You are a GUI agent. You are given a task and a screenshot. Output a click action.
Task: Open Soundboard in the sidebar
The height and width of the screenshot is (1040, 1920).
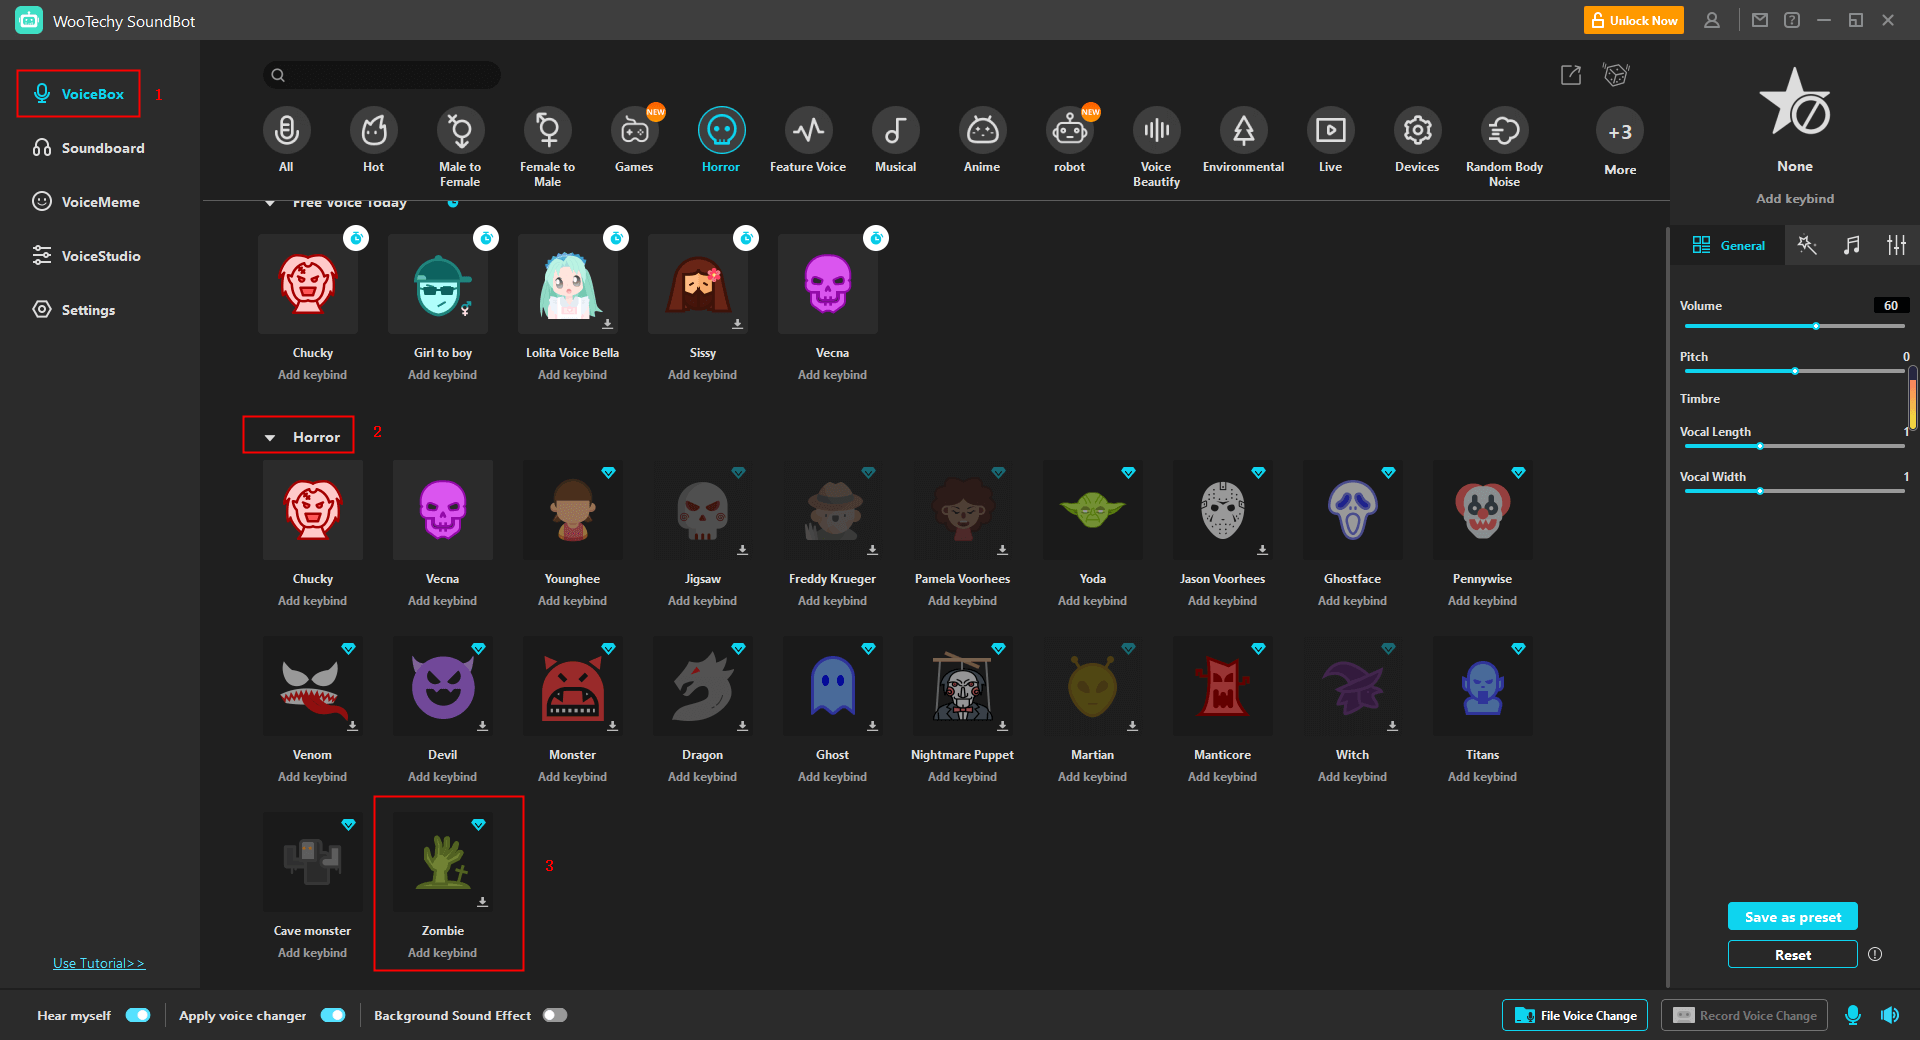88,148
